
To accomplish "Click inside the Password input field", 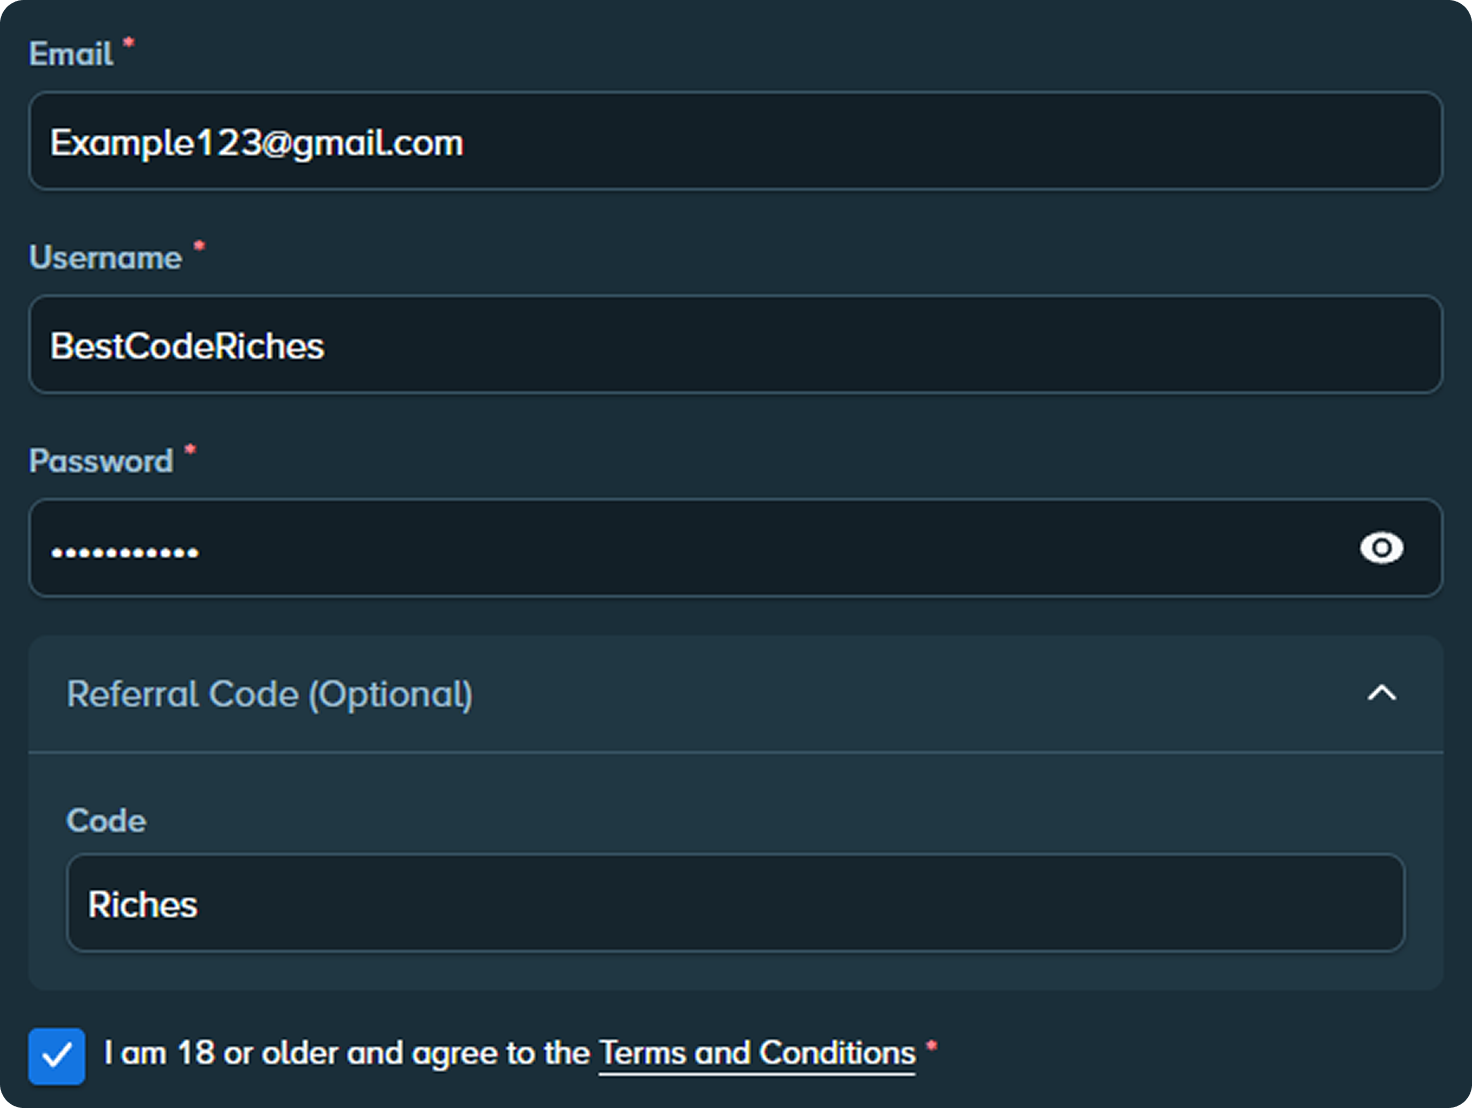I will point(736,548).
